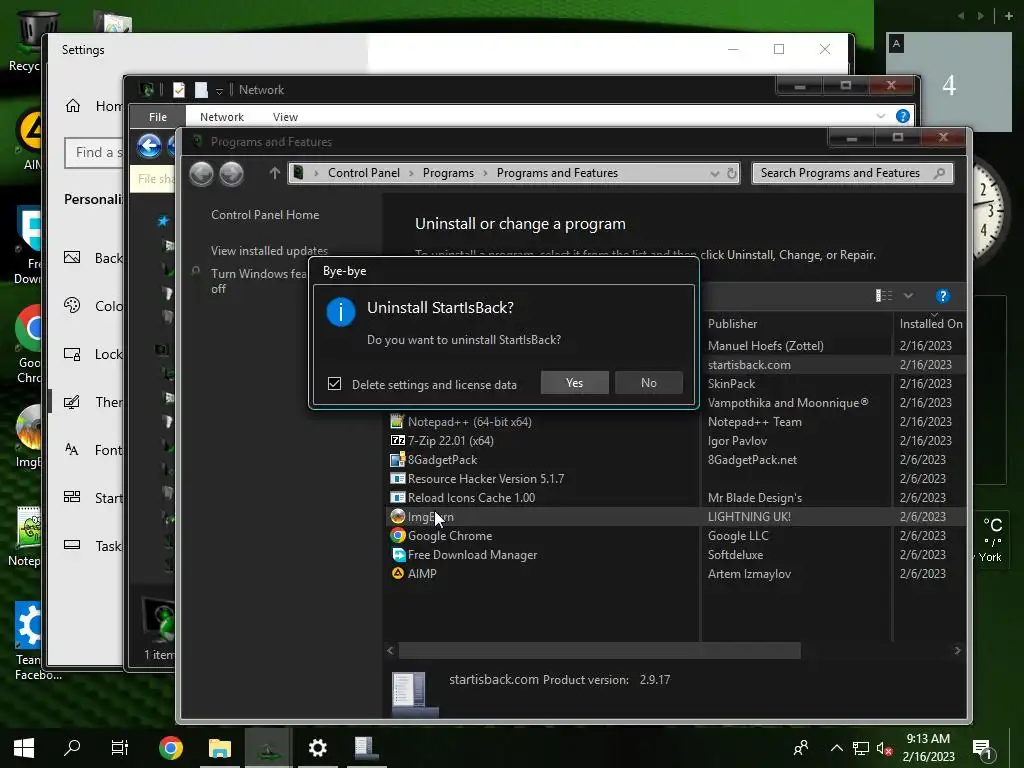Expand address bar history dropdown
The width and height of the screenshot is (1024, 768).
tap(714, 173)
